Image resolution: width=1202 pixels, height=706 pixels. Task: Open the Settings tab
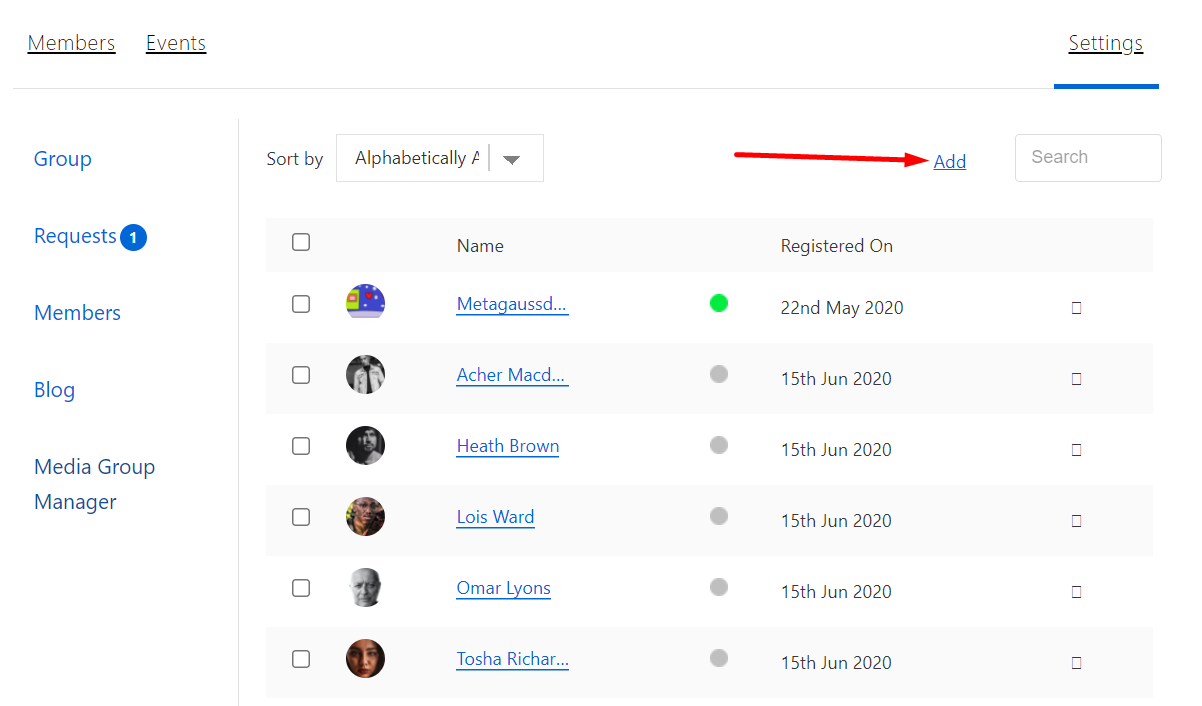tap(1105, 43)
